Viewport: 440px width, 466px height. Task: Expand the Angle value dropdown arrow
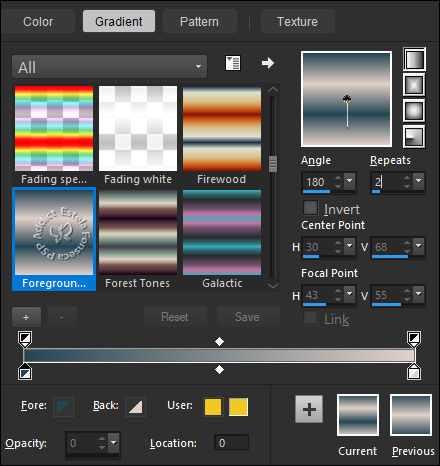350,181
